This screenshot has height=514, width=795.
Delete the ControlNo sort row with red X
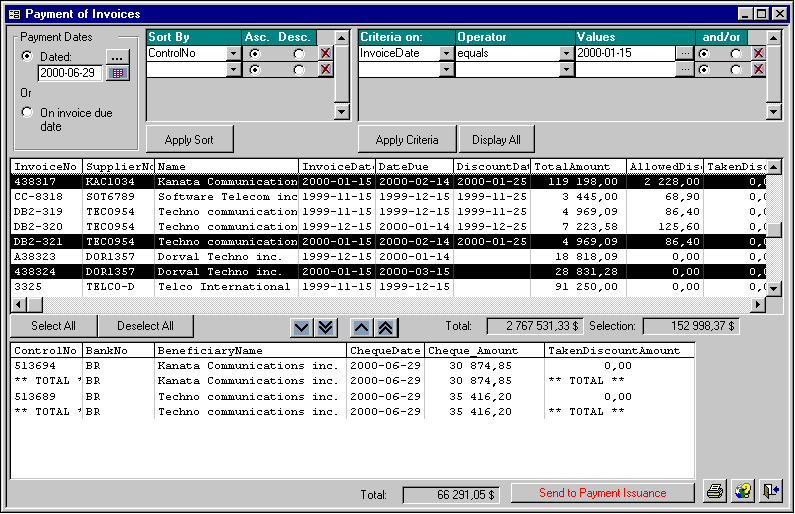(325, 53)
